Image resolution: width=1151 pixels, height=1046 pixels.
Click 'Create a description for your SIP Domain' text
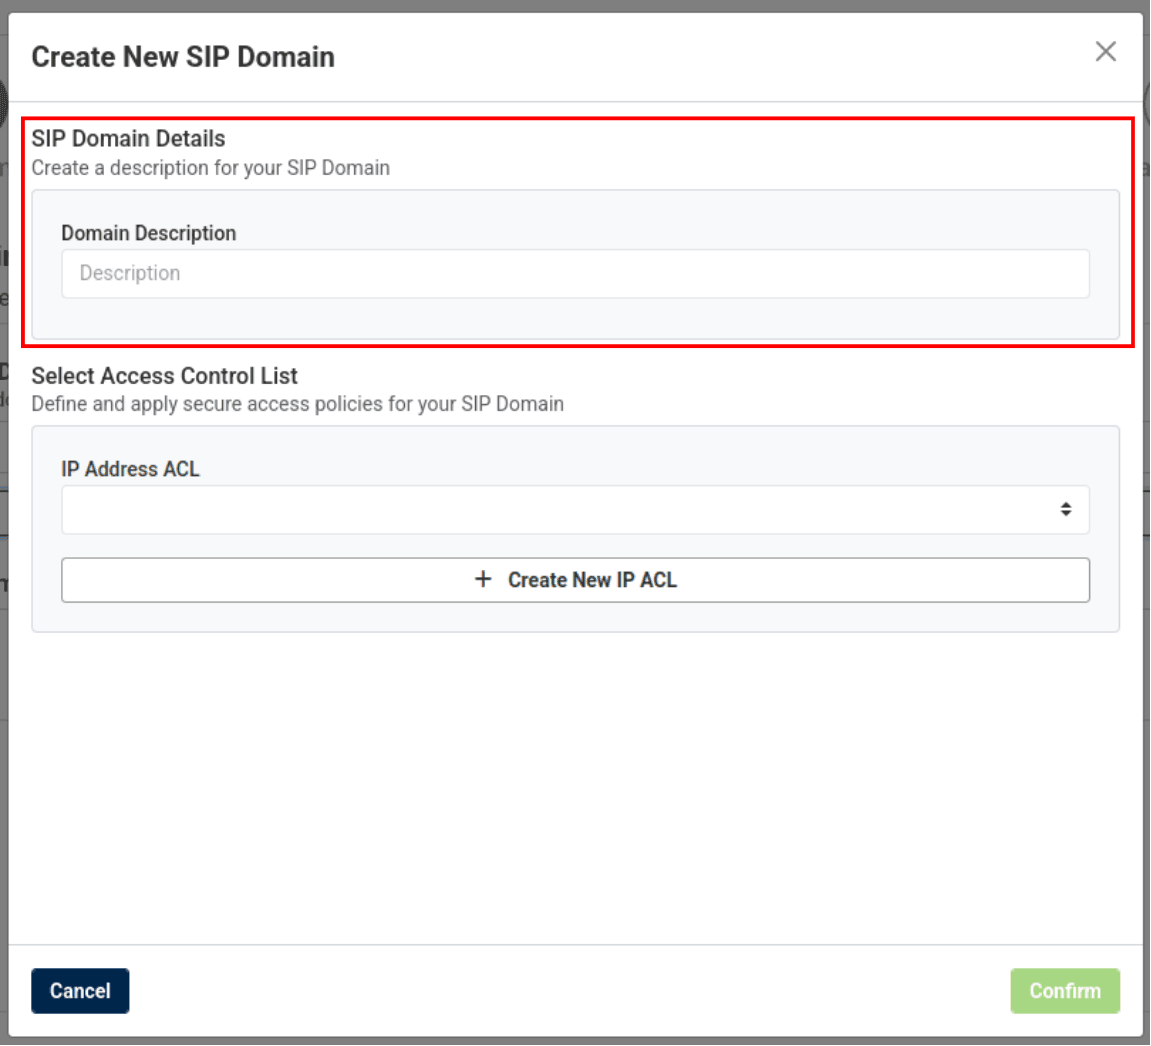click(x=210, y=168)
